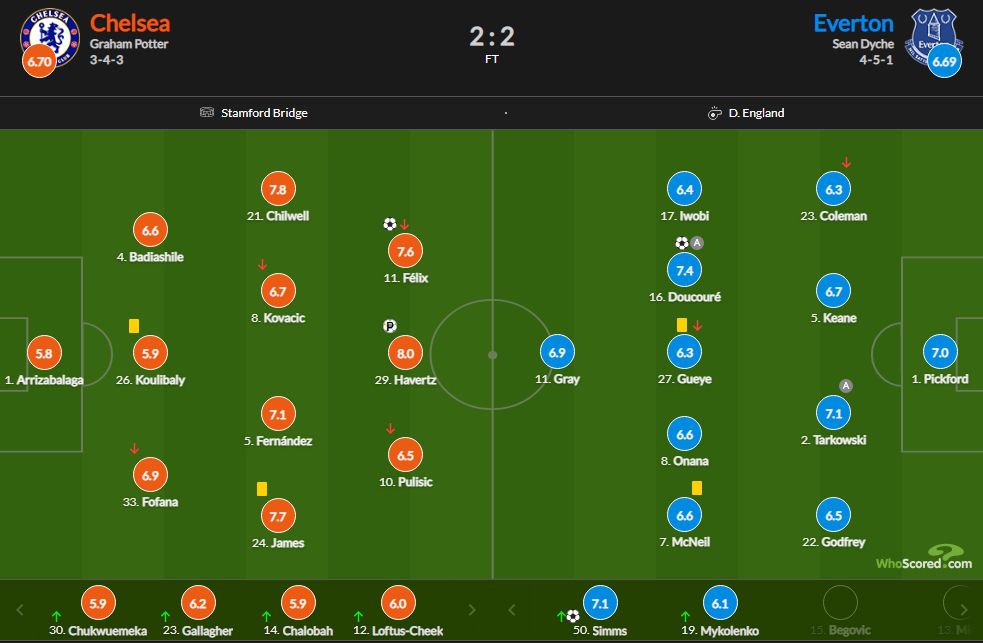
Task: Click the yellow card above McNeil
Action: point(697,488)
